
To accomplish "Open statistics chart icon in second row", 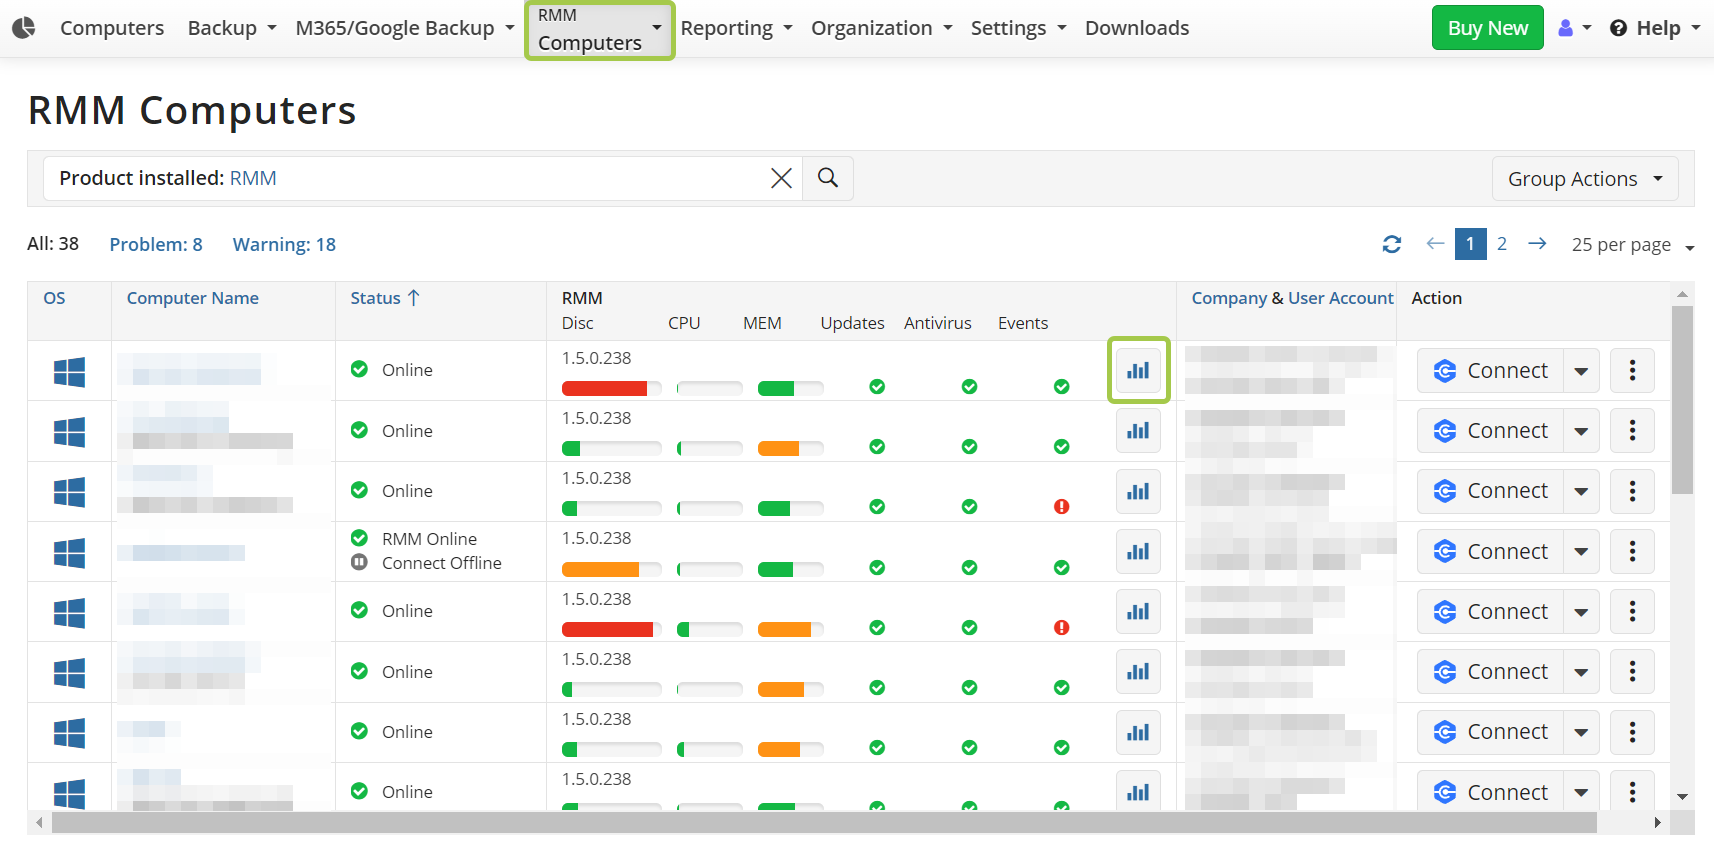I will [1138, 431].
